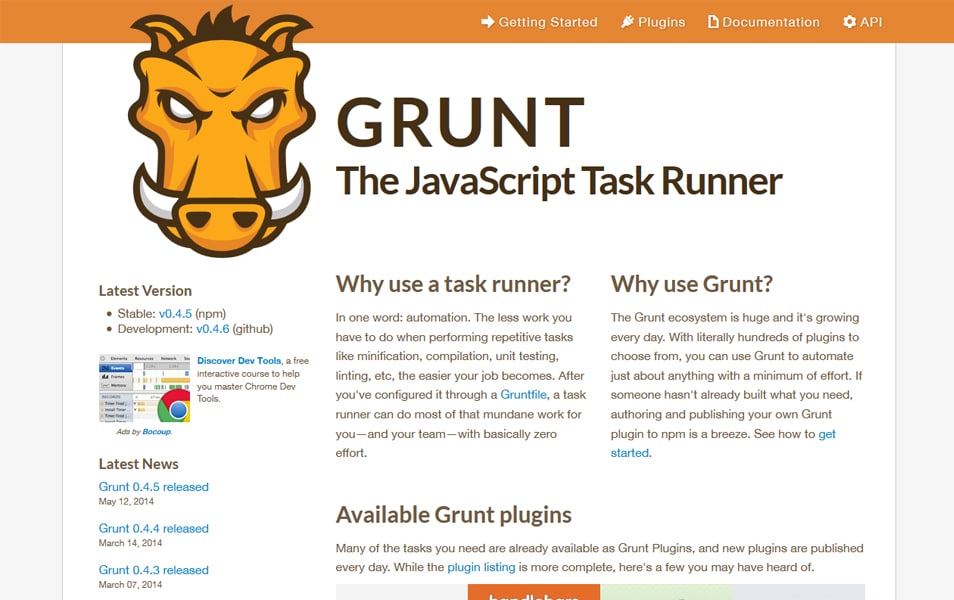Open the Discover Dev Tools course link

point(239,361)
